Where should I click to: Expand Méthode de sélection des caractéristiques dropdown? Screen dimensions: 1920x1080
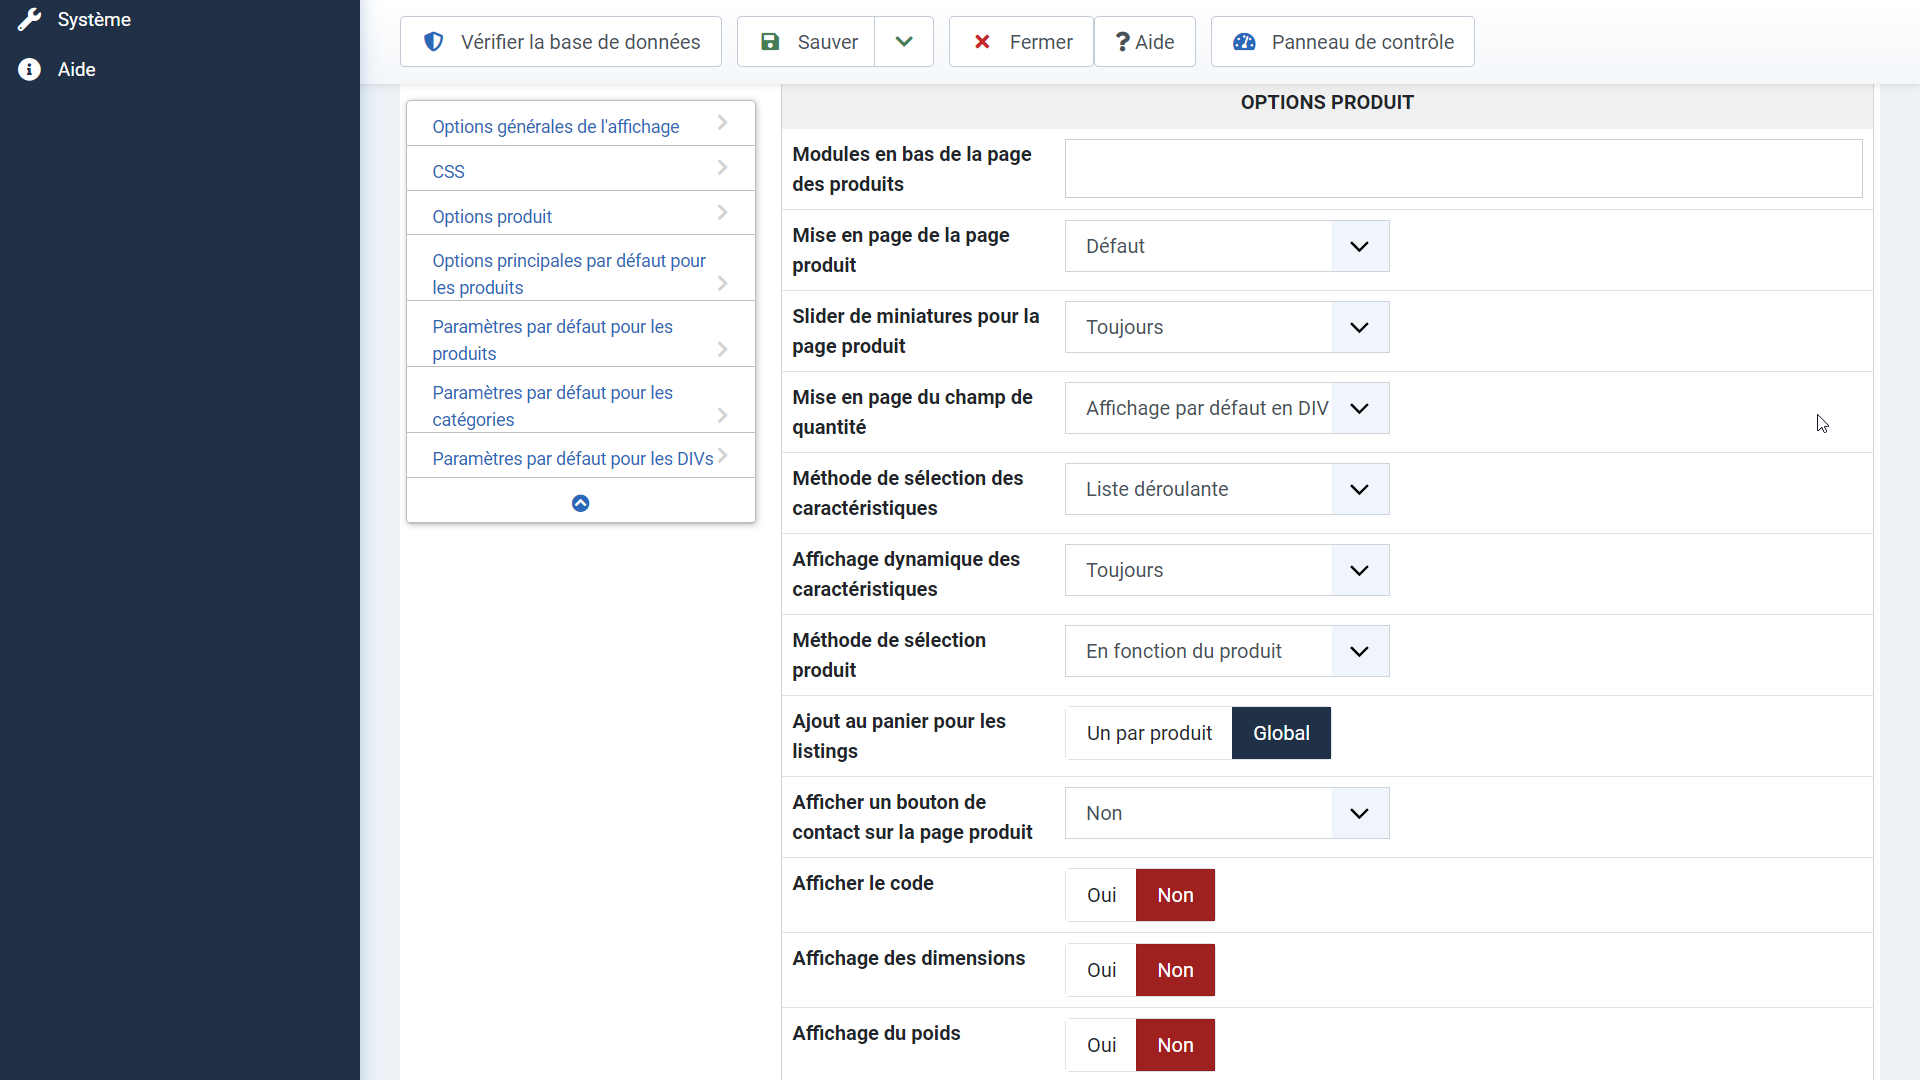[x=1226, y=489]
